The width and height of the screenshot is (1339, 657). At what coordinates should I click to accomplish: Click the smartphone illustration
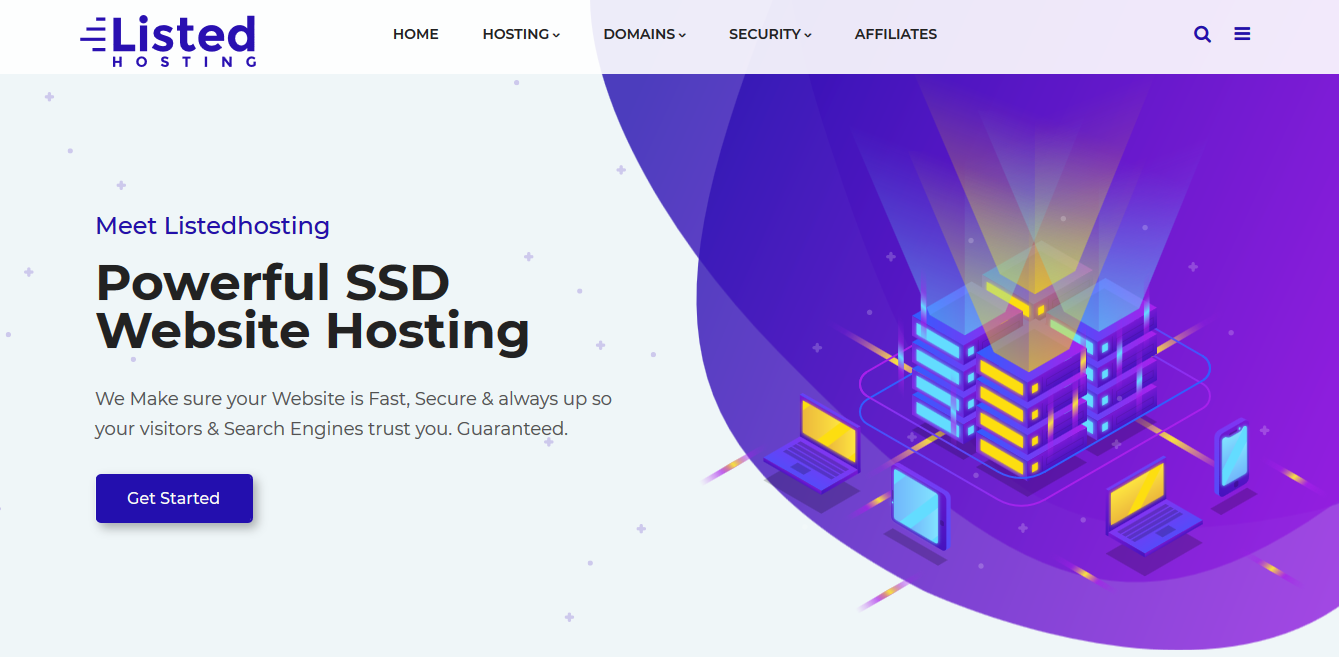1231,457
